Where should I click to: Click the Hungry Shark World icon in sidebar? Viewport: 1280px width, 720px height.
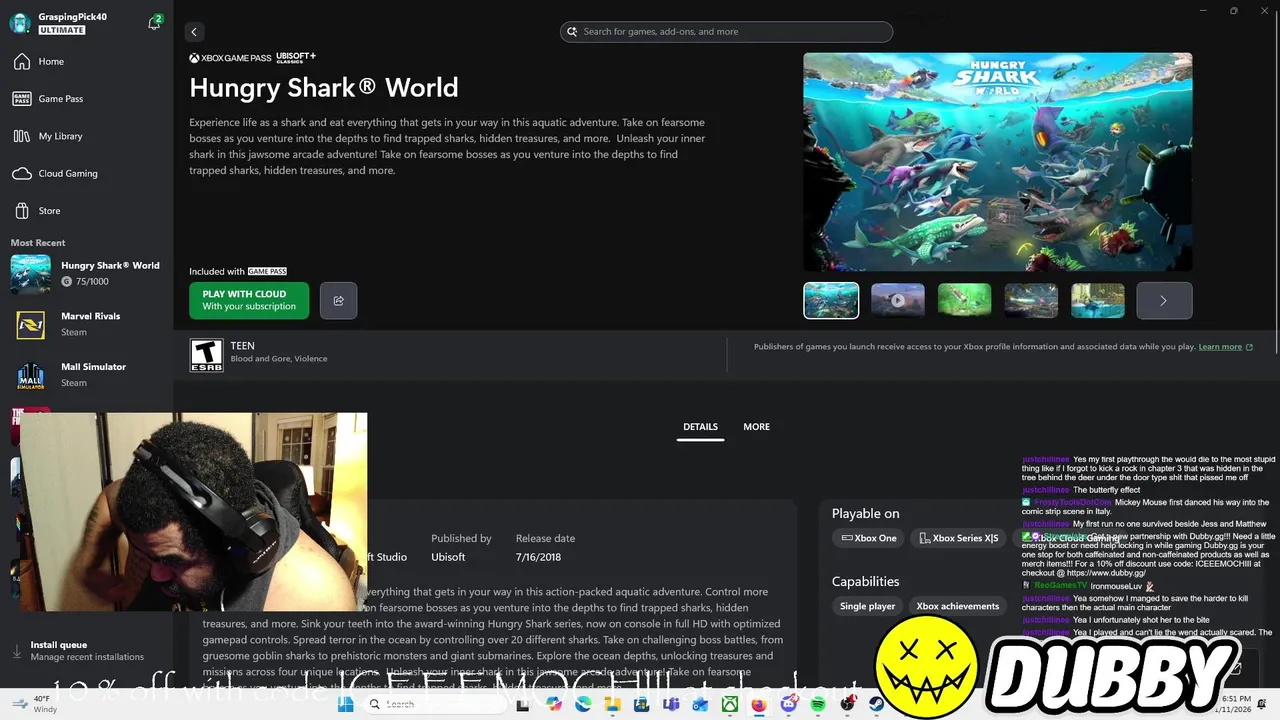point(30,274)
